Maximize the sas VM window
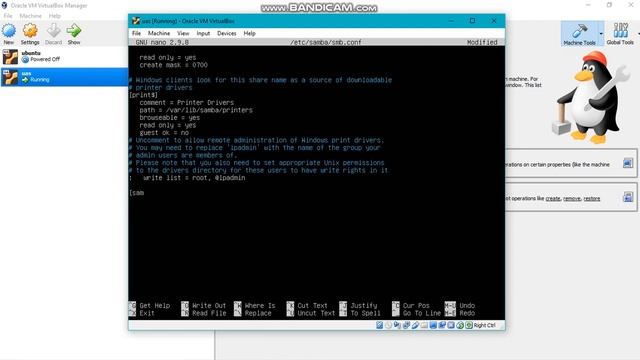Image resolution: width=640 pixels, height=360 pixels. coord(472,20)
